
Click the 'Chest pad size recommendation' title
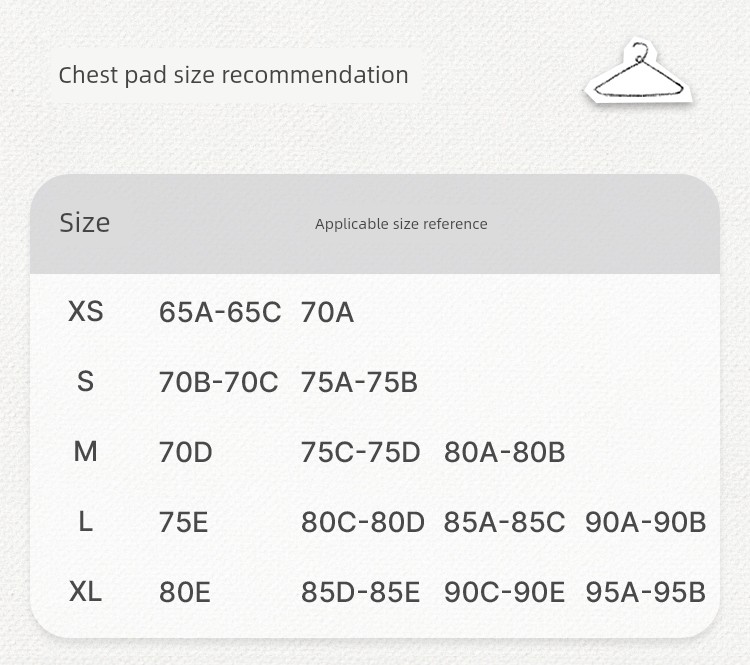233,75
